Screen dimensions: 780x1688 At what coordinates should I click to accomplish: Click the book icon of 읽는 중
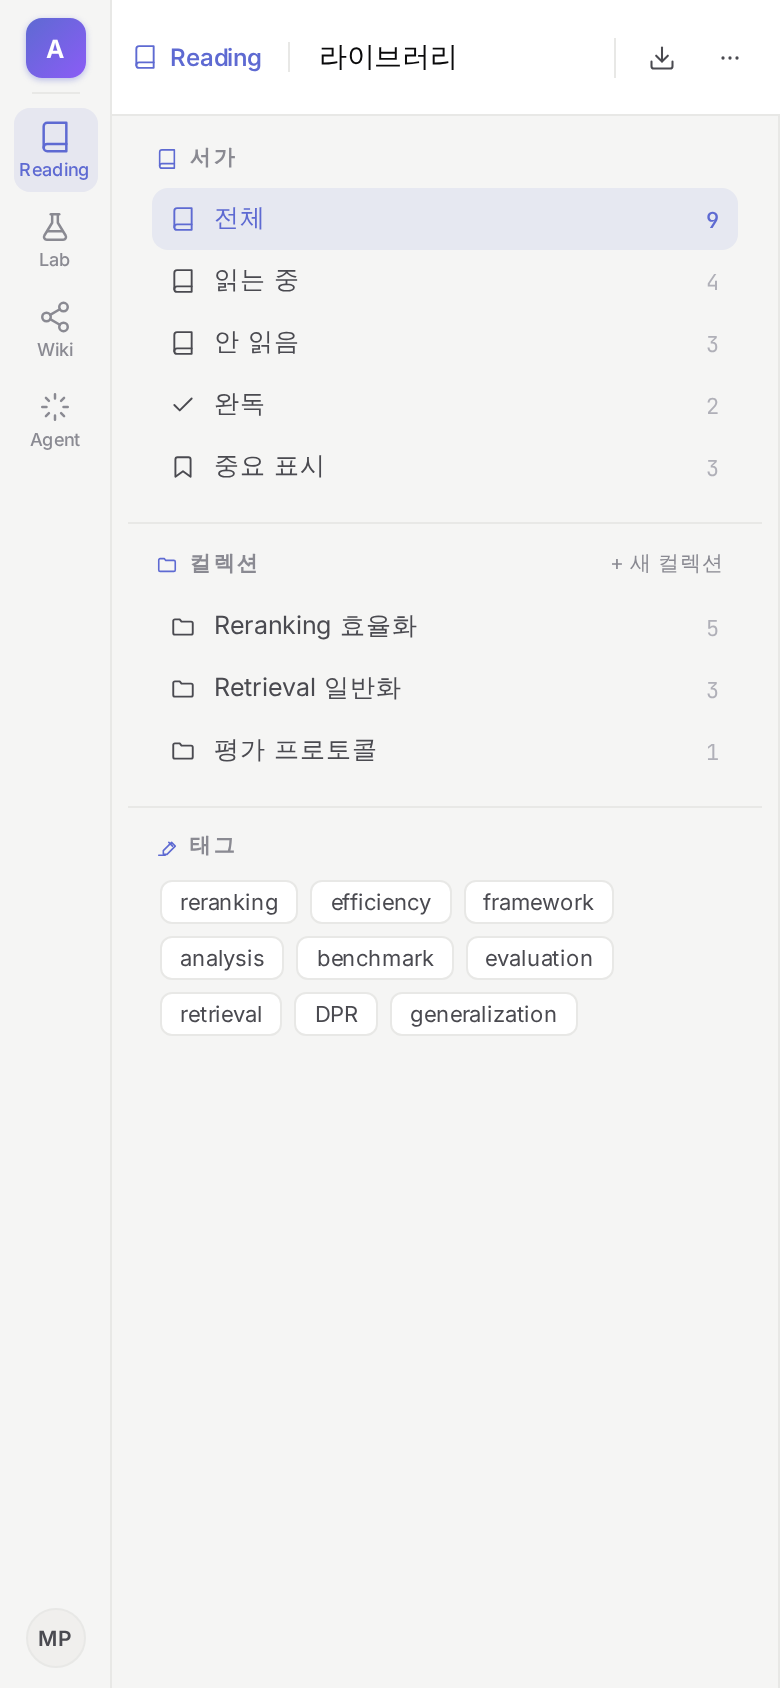183,281
